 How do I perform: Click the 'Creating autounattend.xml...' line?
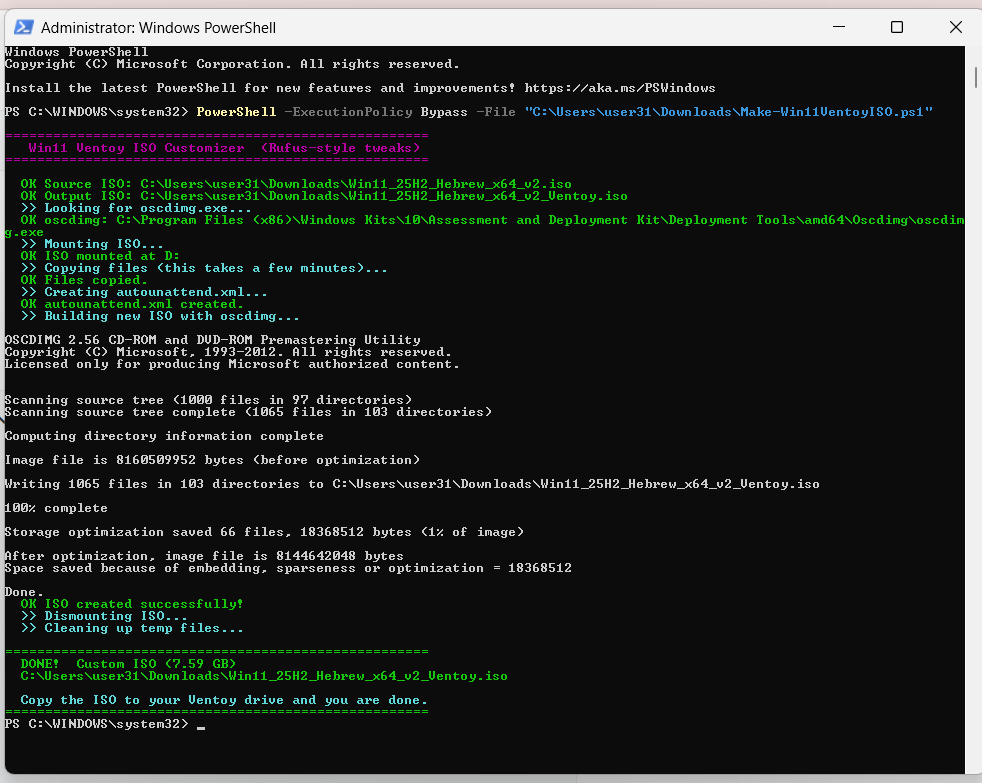144,292
